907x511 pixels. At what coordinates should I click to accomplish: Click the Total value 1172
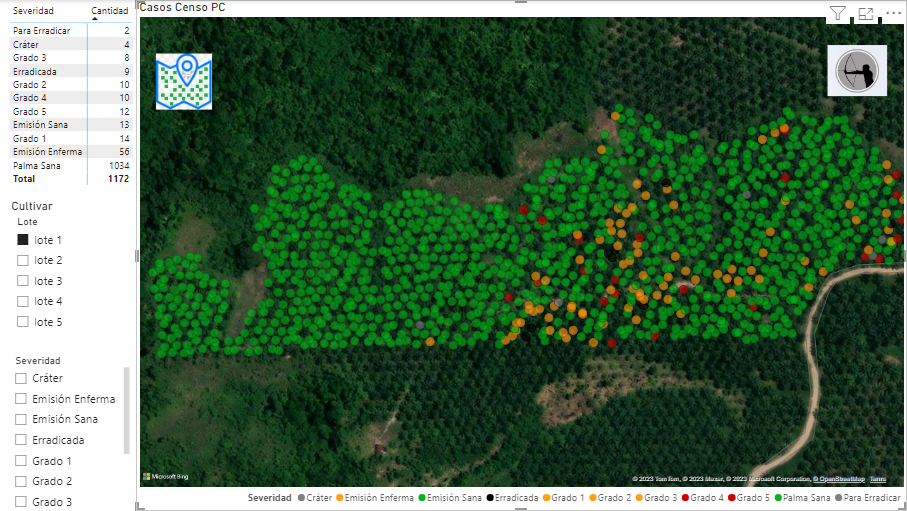click(119, 179)
